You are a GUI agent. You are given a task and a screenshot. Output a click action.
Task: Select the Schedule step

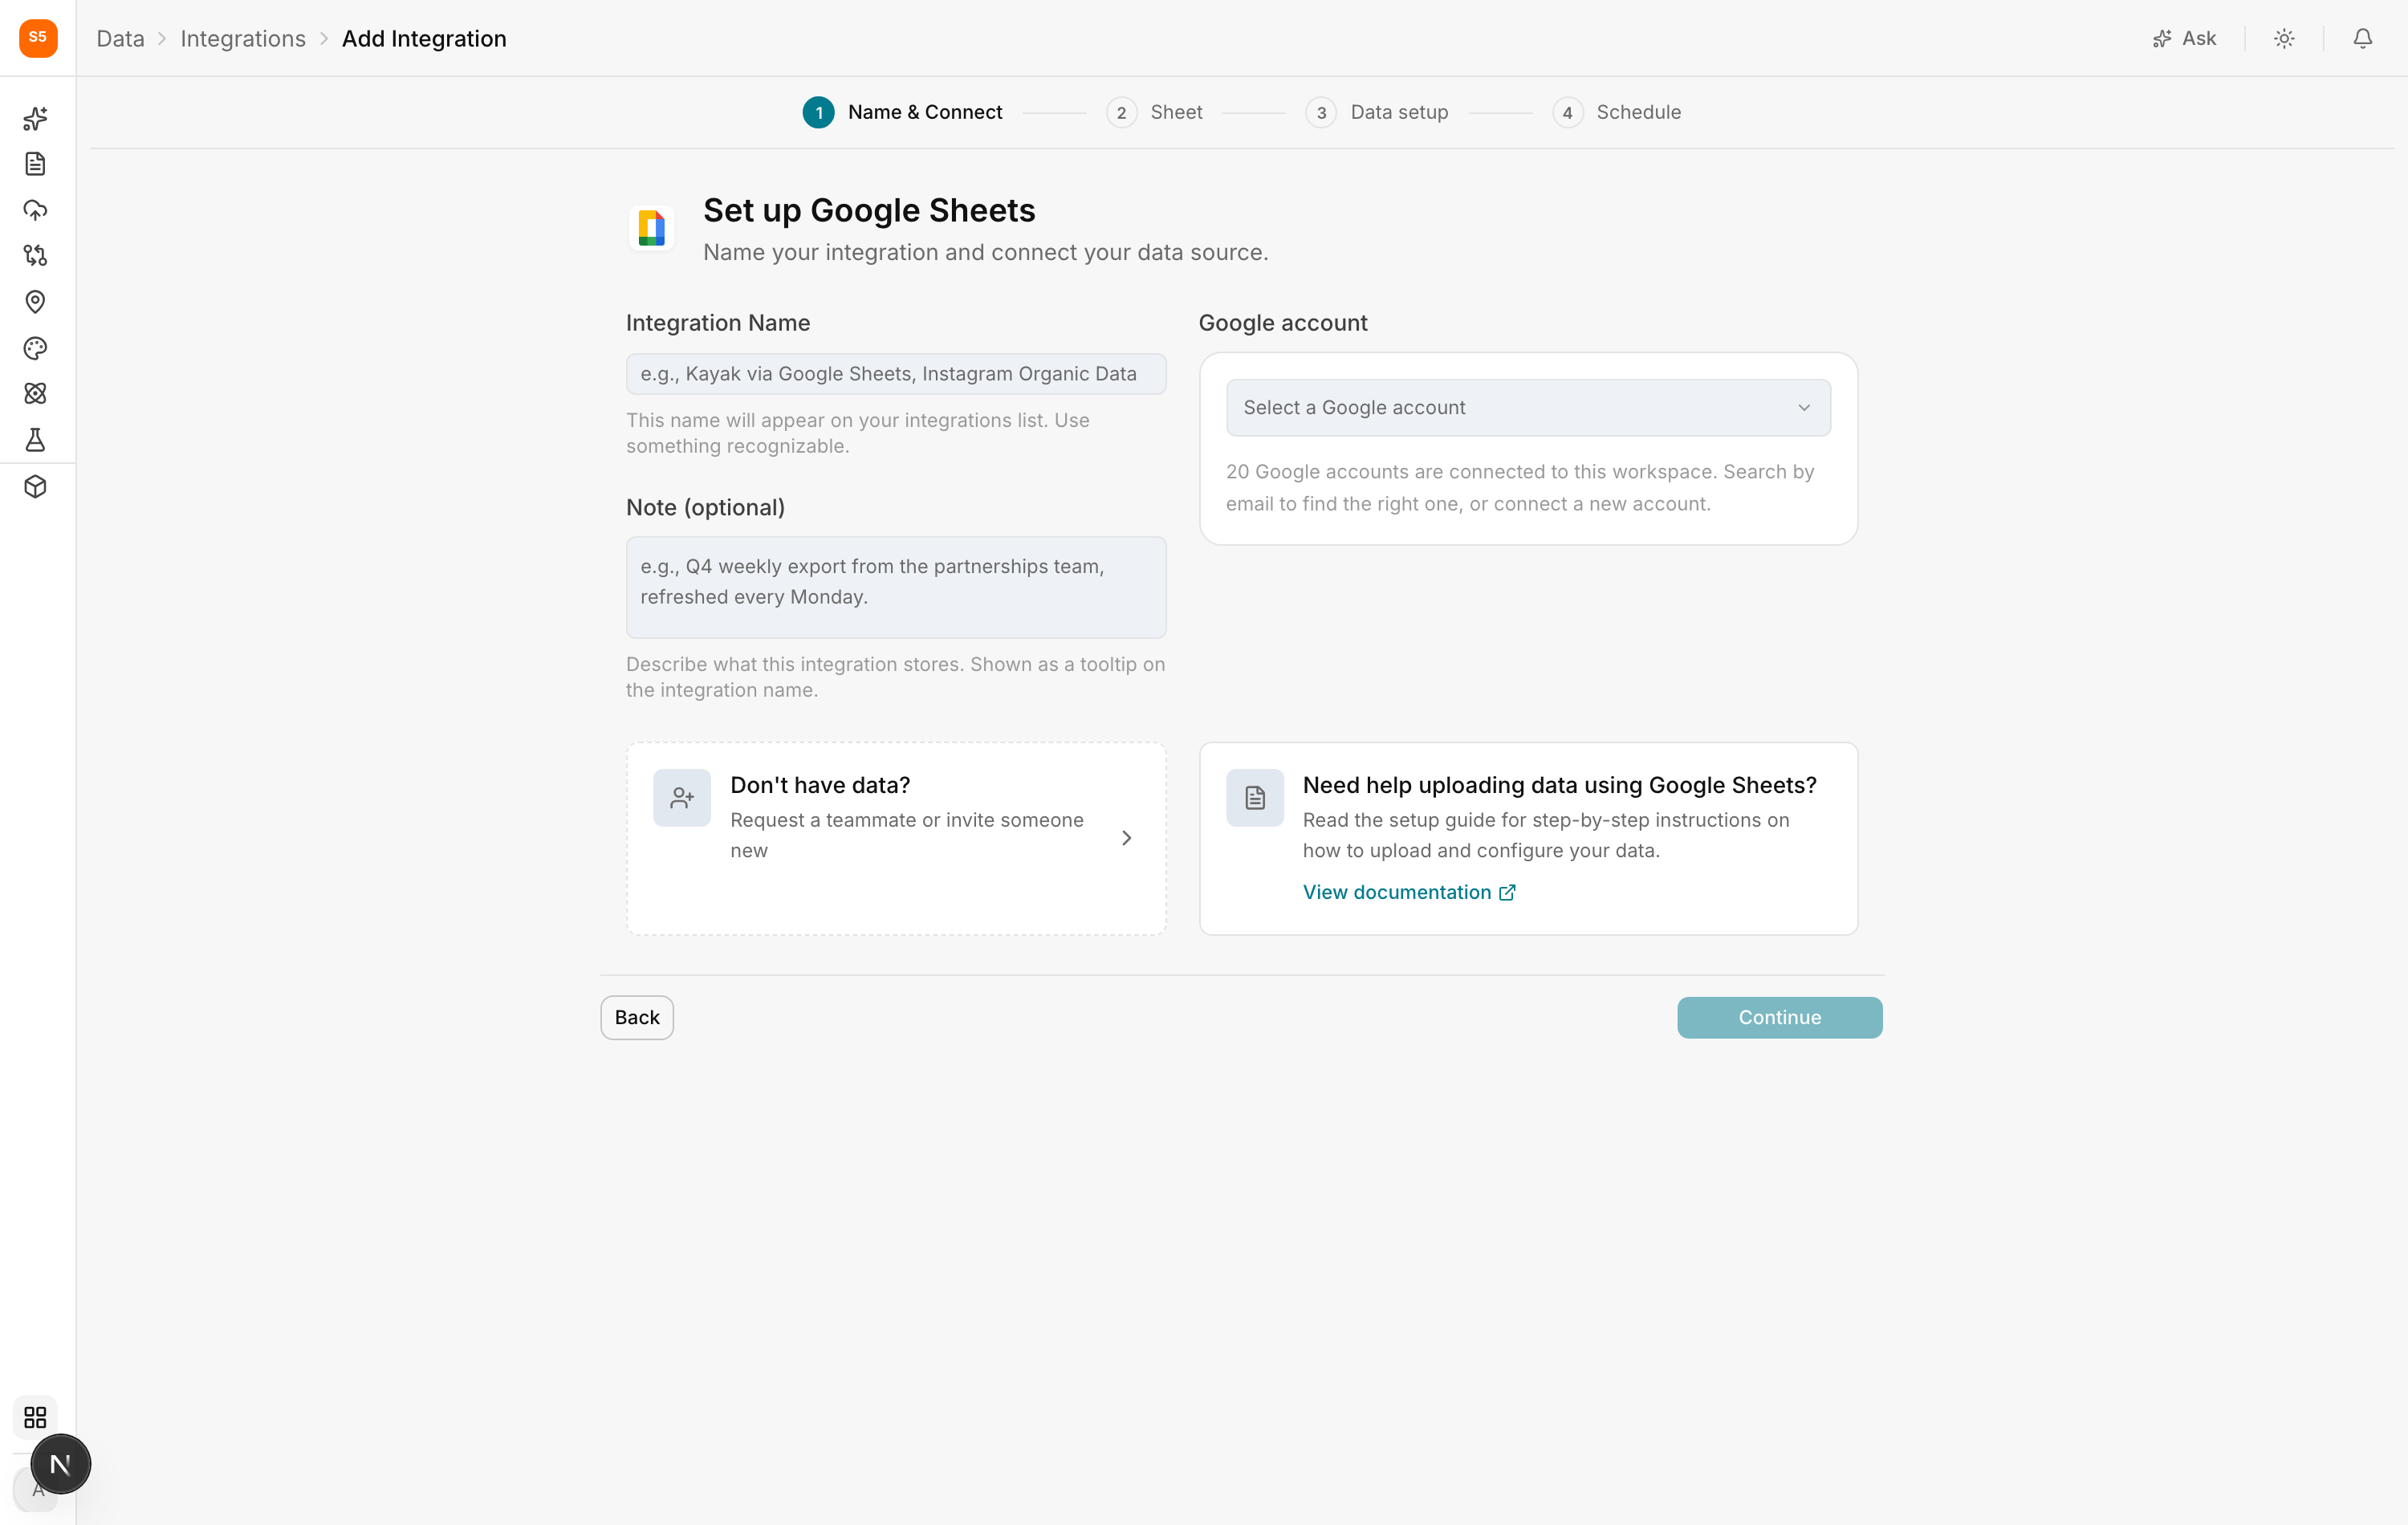pos(1617,112)
